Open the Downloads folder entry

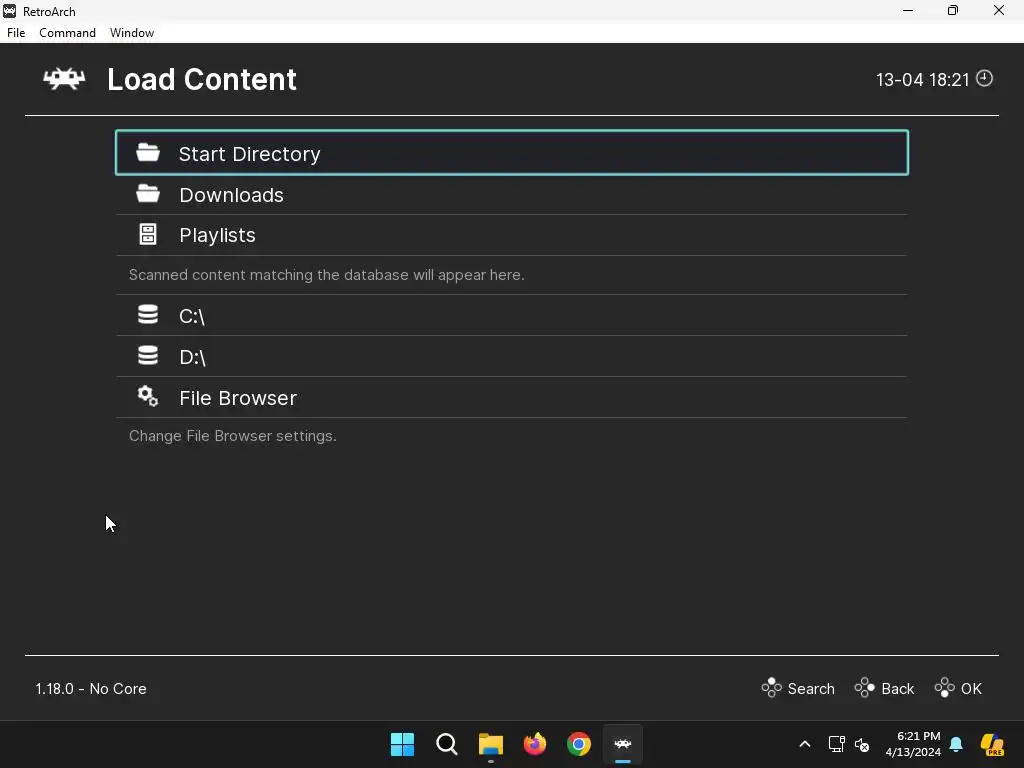(x=511, y=195)
